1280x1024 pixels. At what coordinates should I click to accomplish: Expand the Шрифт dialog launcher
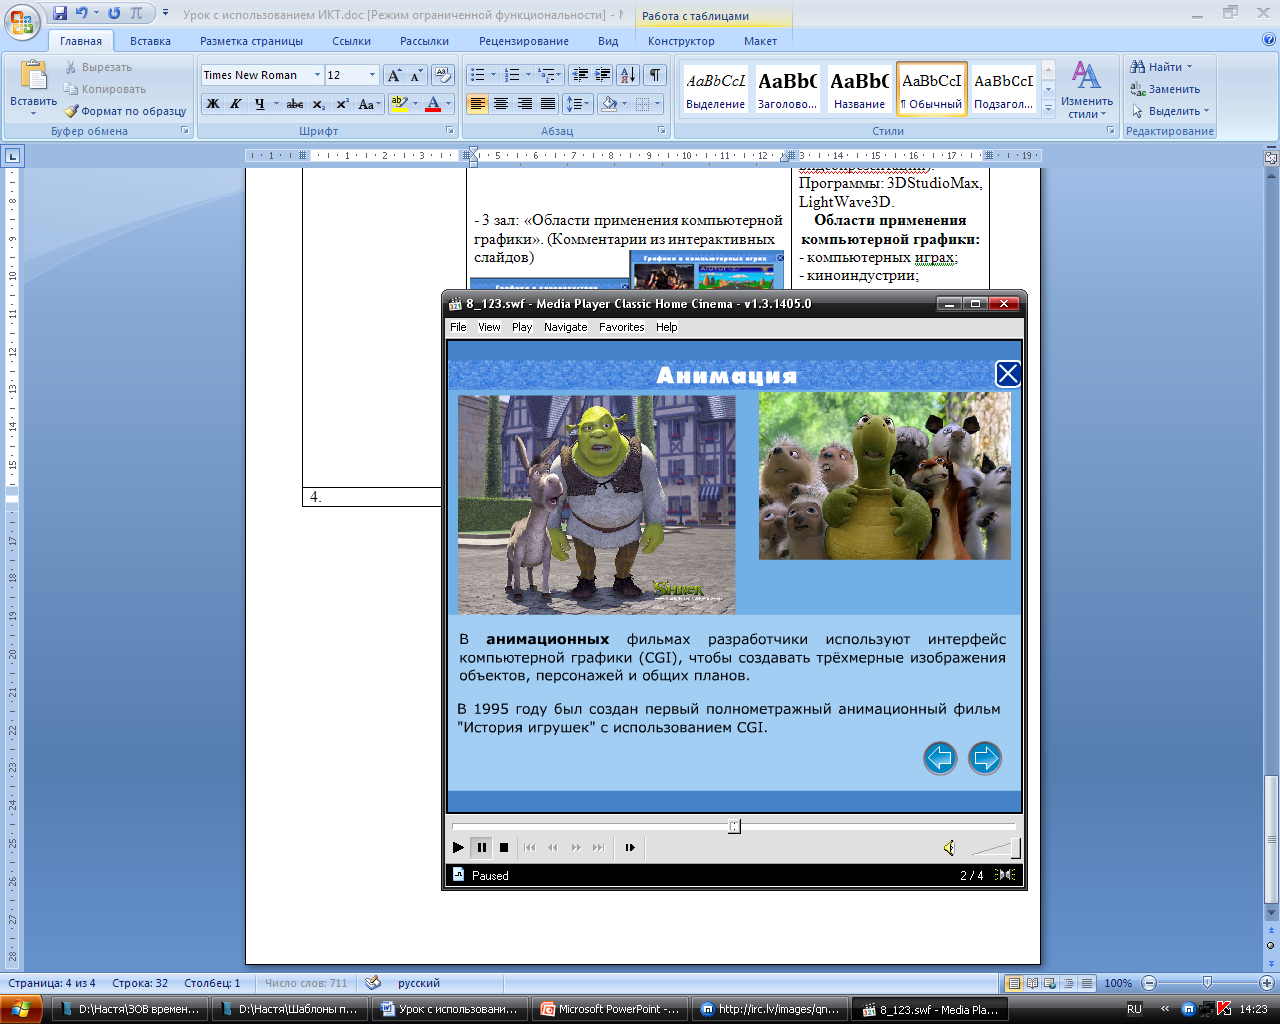pyautogui.click(x=450, y=131)
